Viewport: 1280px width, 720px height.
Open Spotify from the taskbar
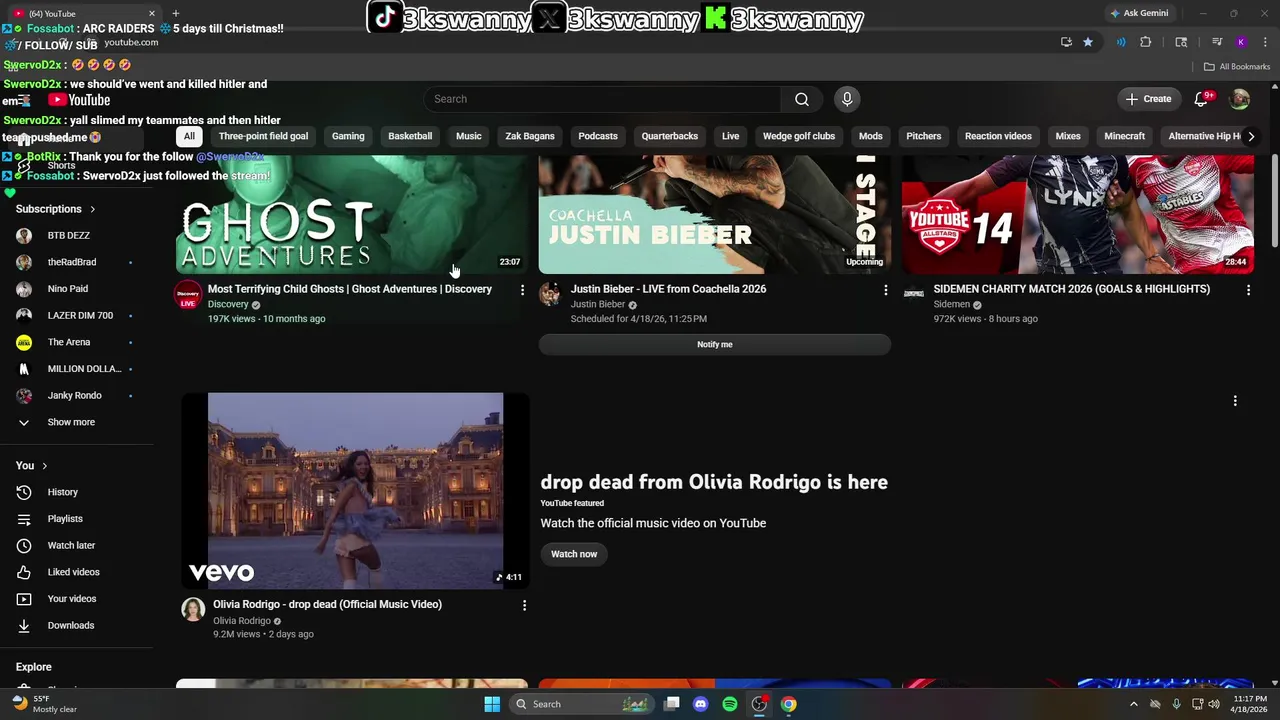coord(730,704)
